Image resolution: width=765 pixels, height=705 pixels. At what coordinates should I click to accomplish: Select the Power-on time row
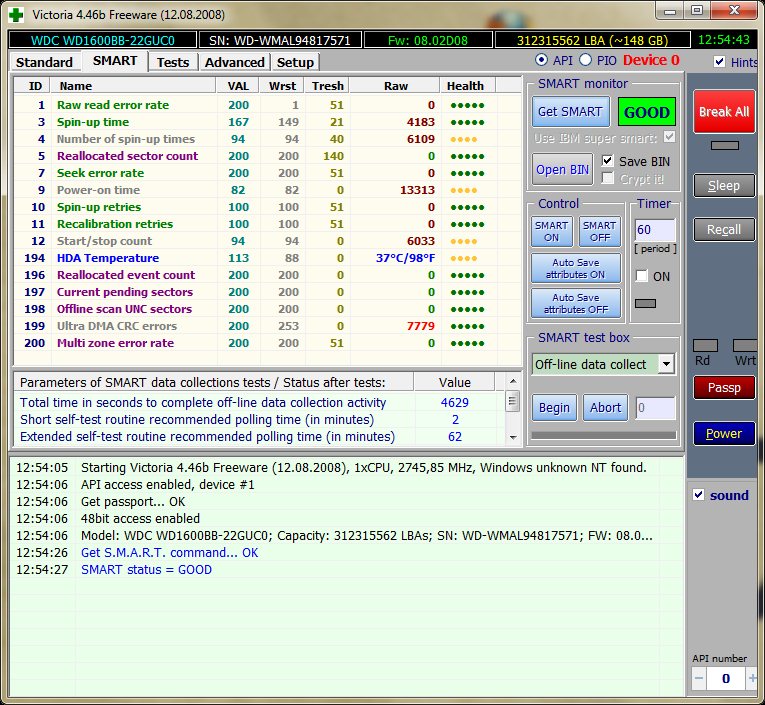coord(267,190)
